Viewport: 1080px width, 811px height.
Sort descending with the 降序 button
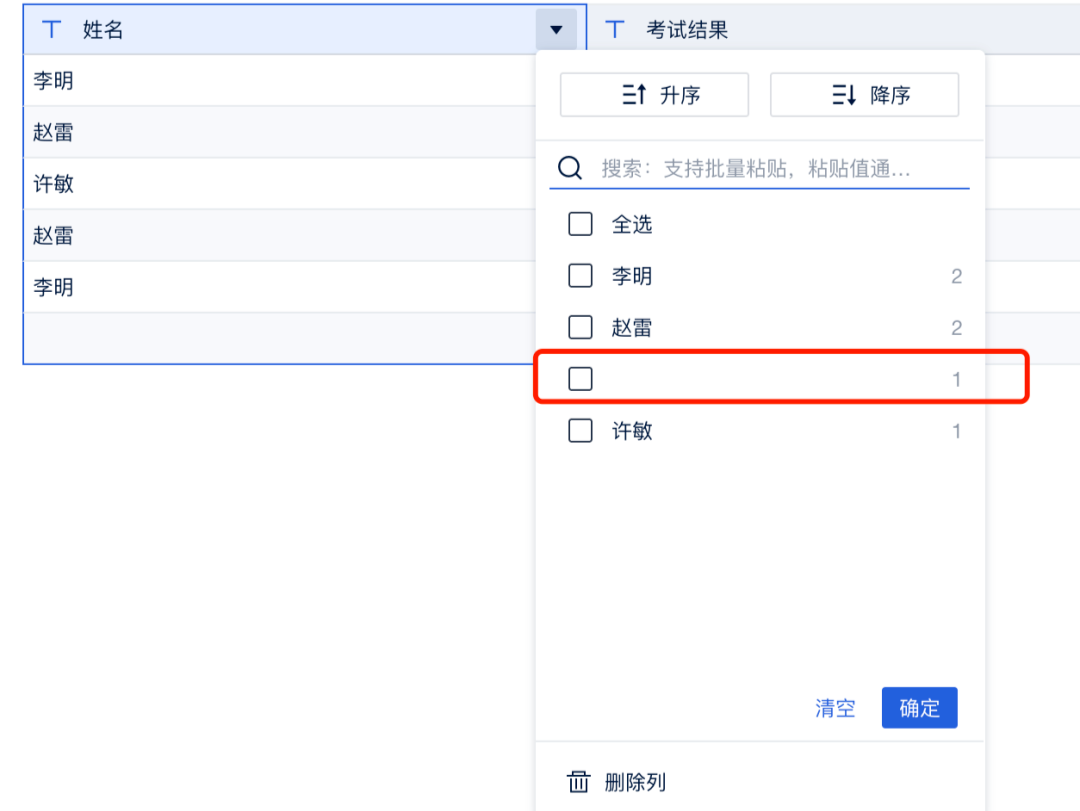click(x=864, y=94)
